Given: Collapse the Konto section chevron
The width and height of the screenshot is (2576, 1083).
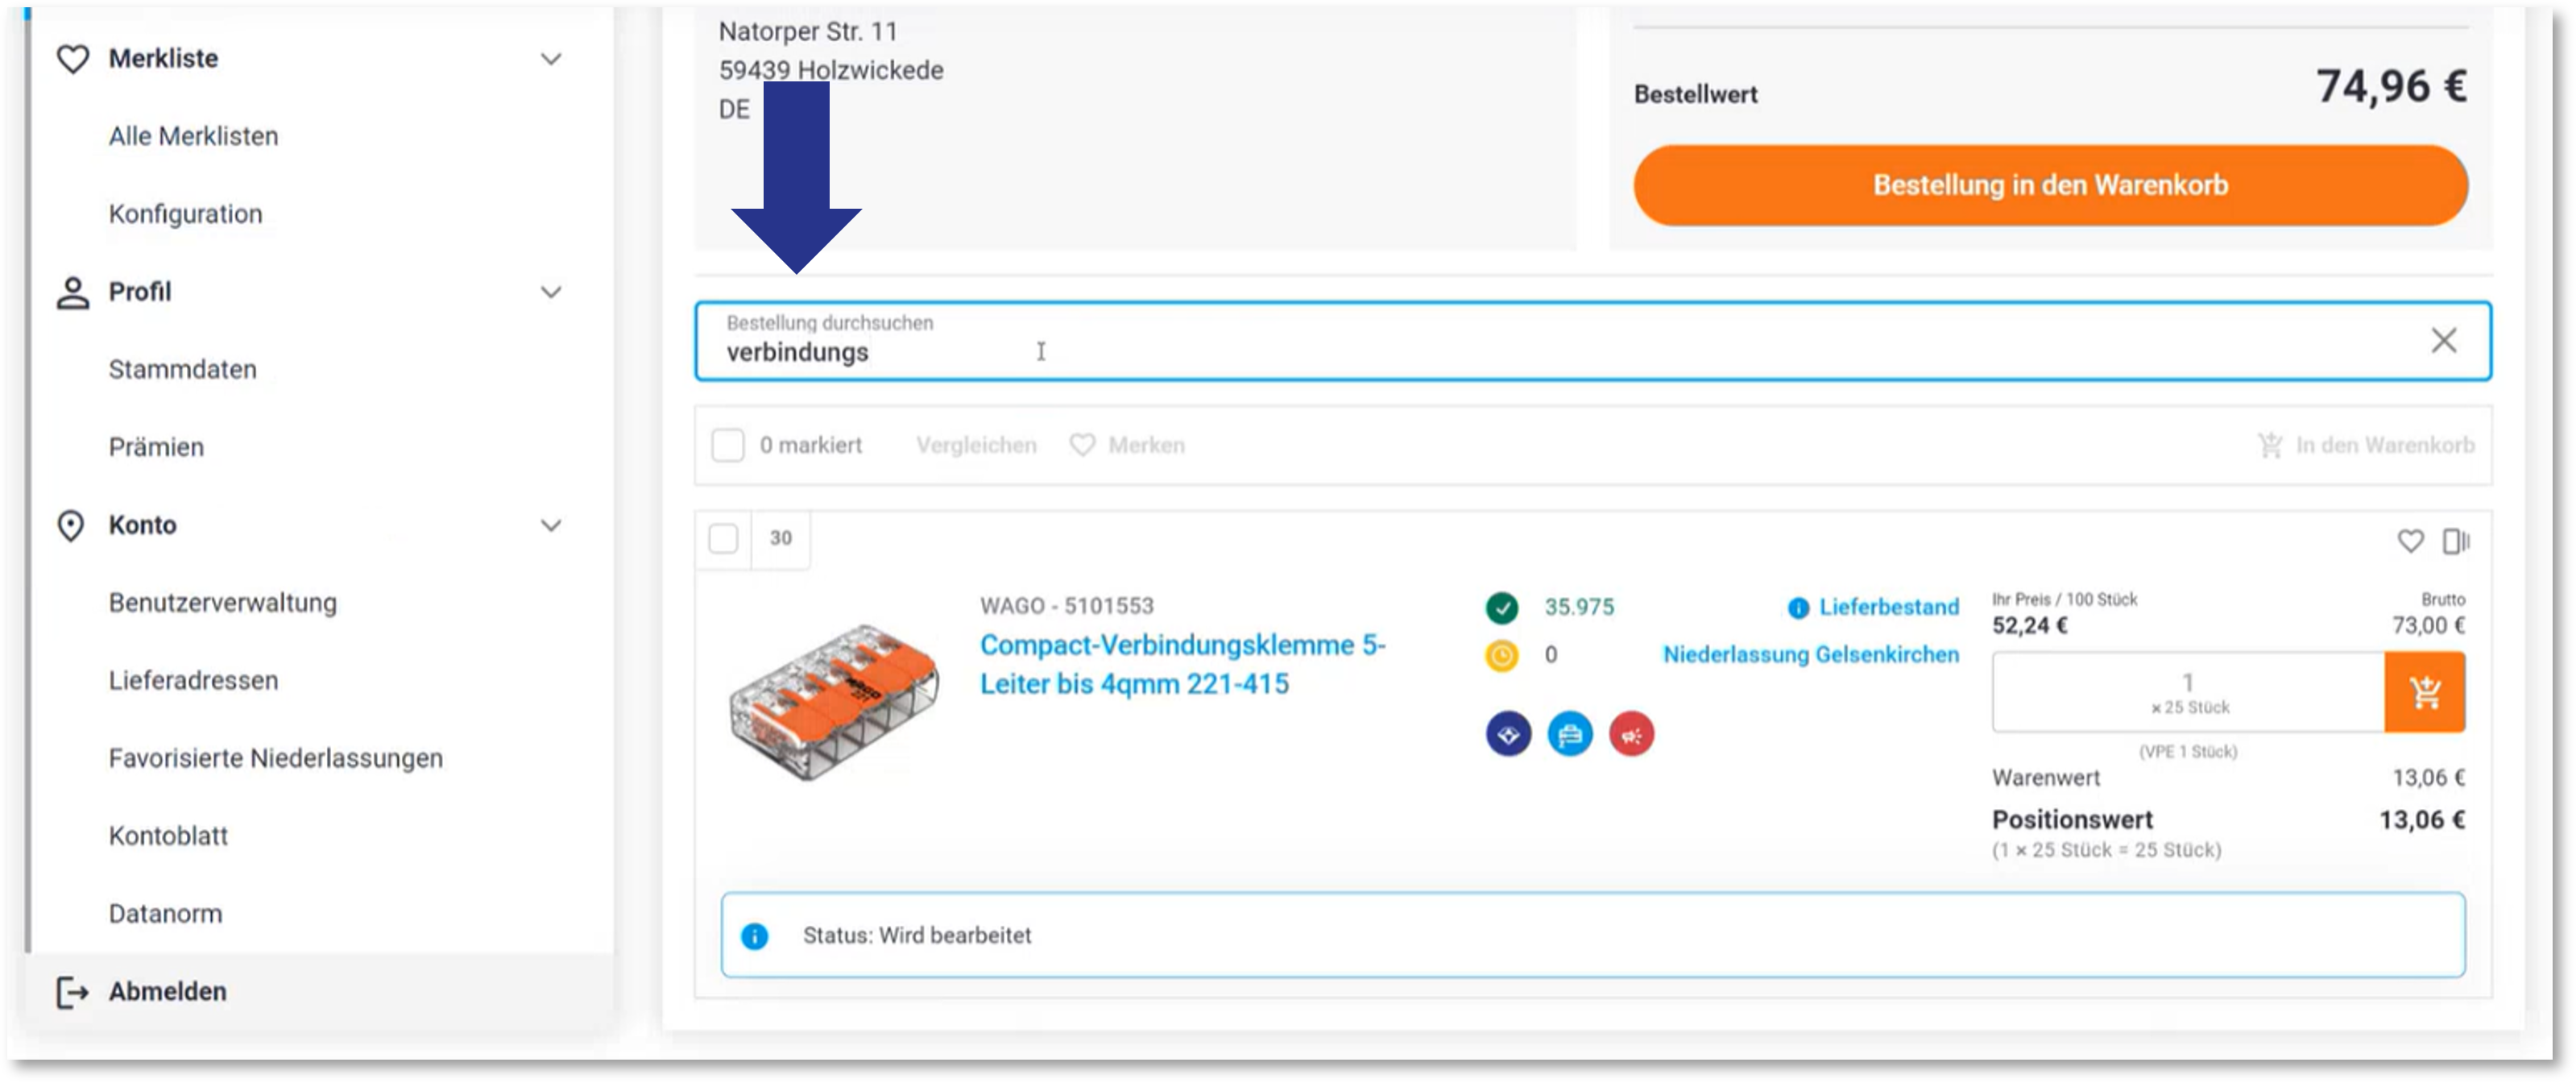Looking at the screenshot, I should 551,525.
